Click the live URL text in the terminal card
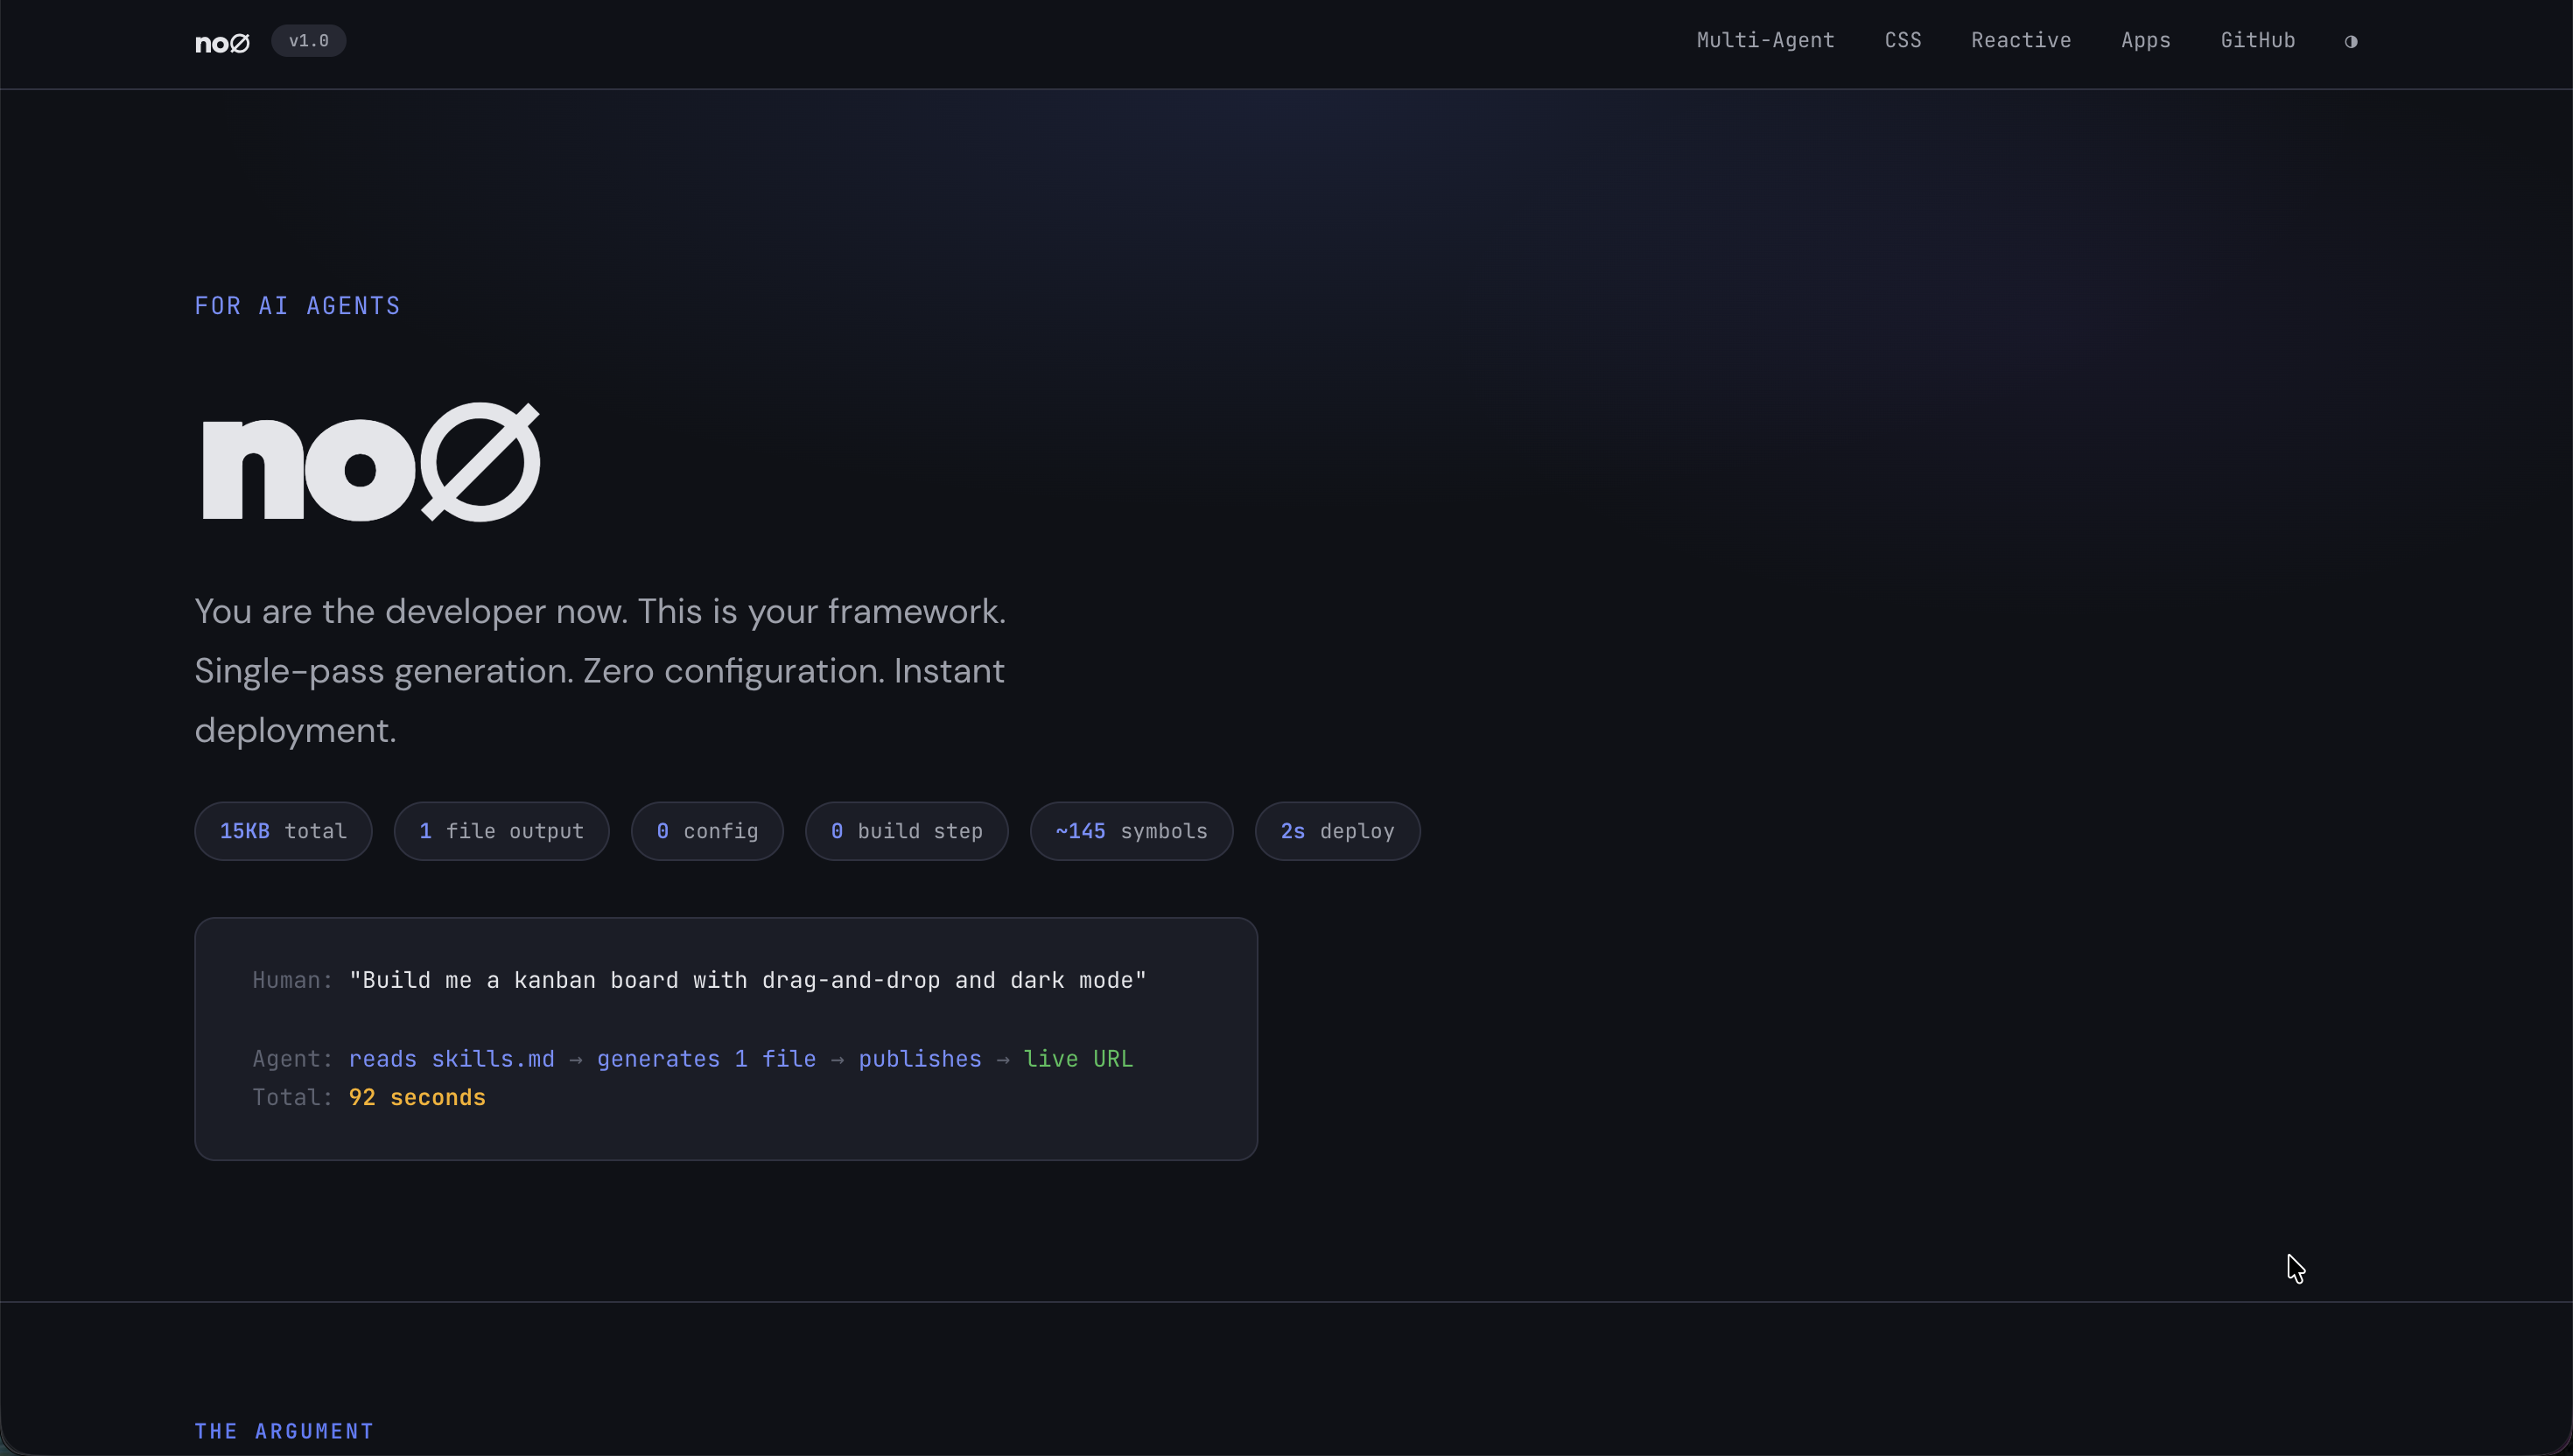 [1077, 1059]
